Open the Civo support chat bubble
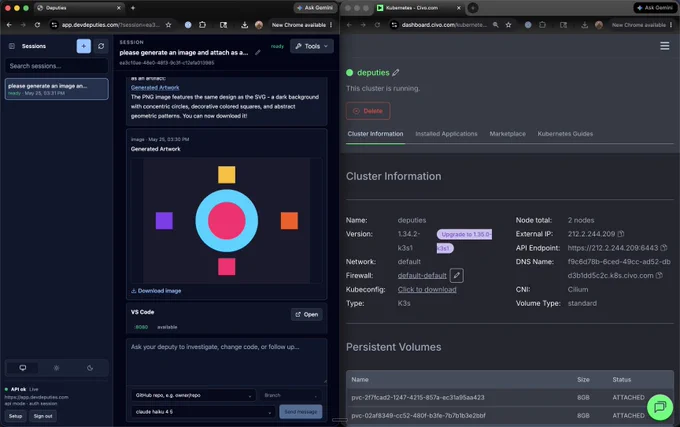 [x=660, y=407]
